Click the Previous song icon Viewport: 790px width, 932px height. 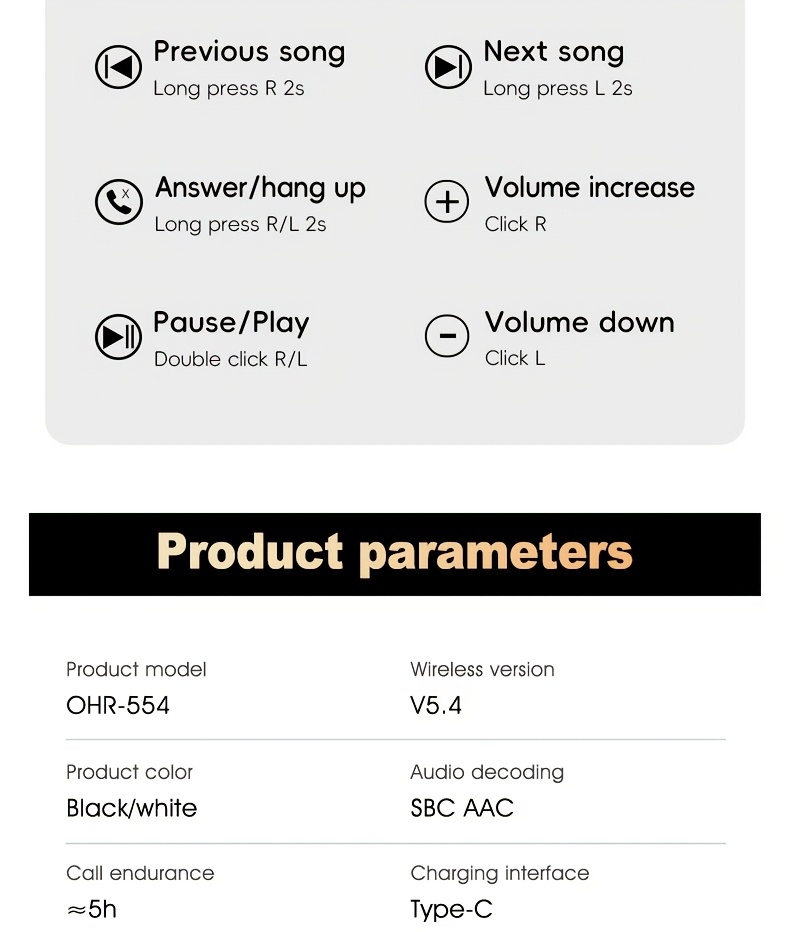tap(118, 67)
